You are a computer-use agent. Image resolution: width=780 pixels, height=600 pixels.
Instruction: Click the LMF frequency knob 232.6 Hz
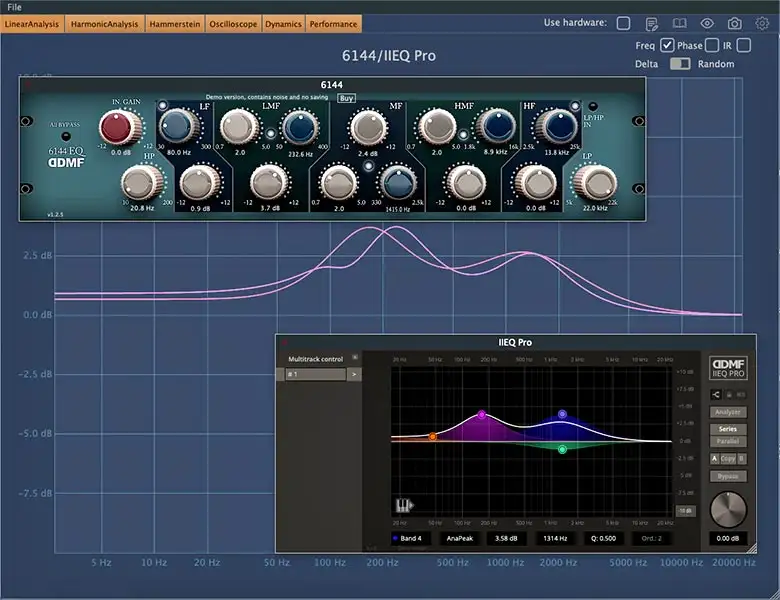(x=300, y=127)
